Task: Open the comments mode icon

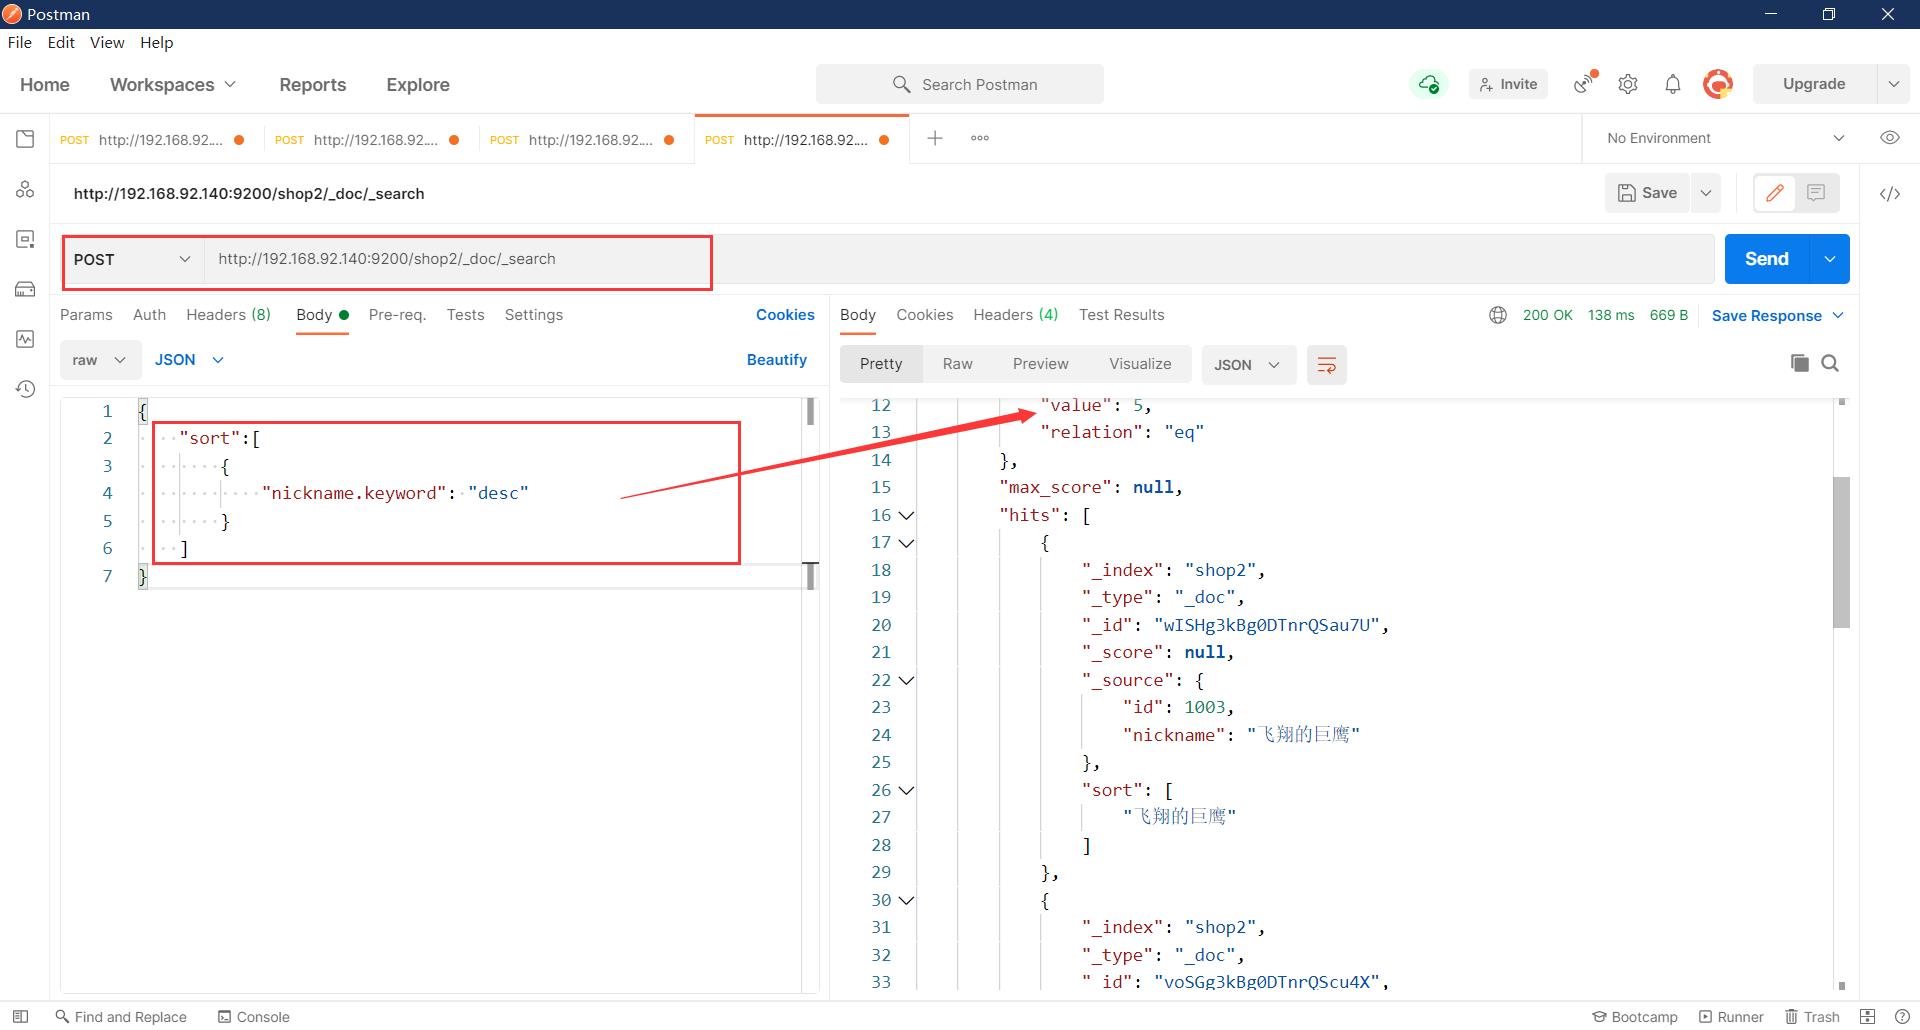Action: (1816, 193)
